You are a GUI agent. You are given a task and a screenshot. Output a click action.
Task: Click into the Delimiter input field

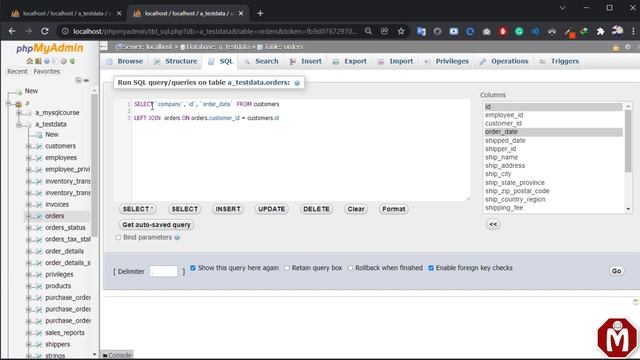(x=164, y=271)
